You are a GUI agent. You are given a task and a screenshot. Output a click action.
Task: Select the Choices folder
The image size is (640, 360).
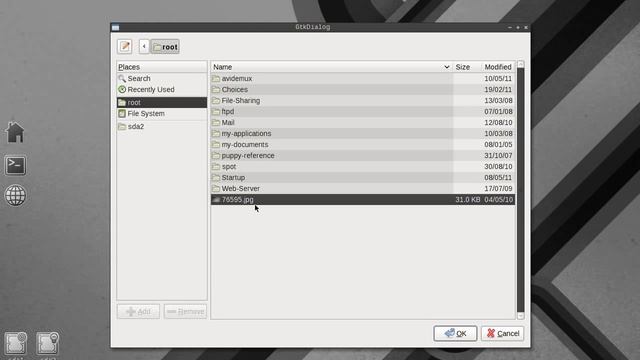pos(362,89)
